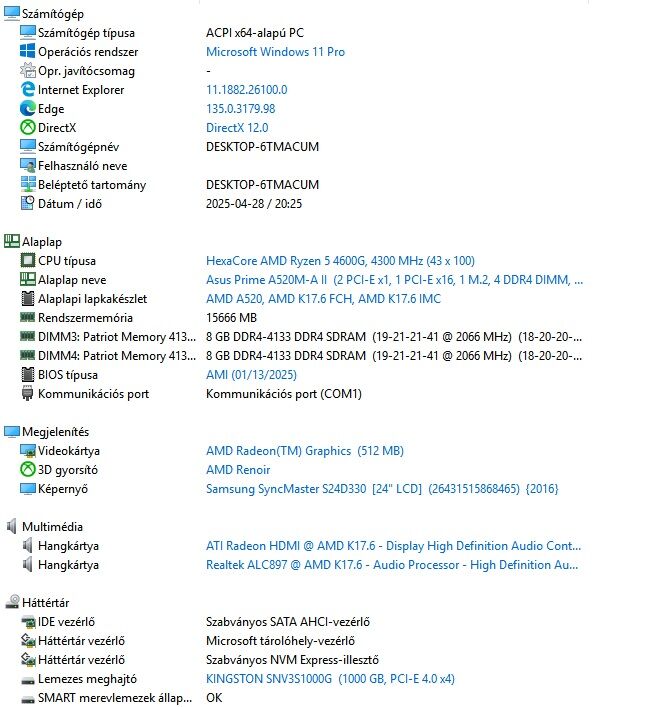Select the Szabványos SATA AHCI-vezérlő value

(x=288, y=622)
